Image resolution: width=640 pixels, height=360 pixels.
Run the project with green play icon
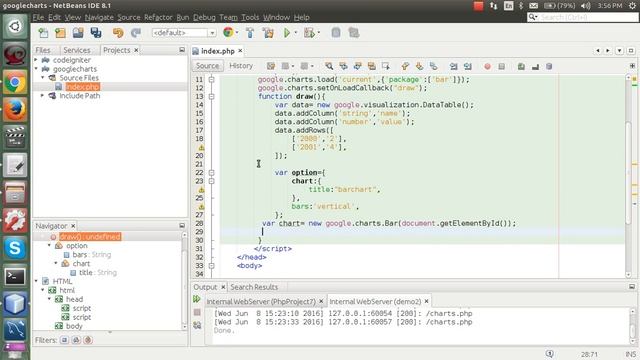287,33
